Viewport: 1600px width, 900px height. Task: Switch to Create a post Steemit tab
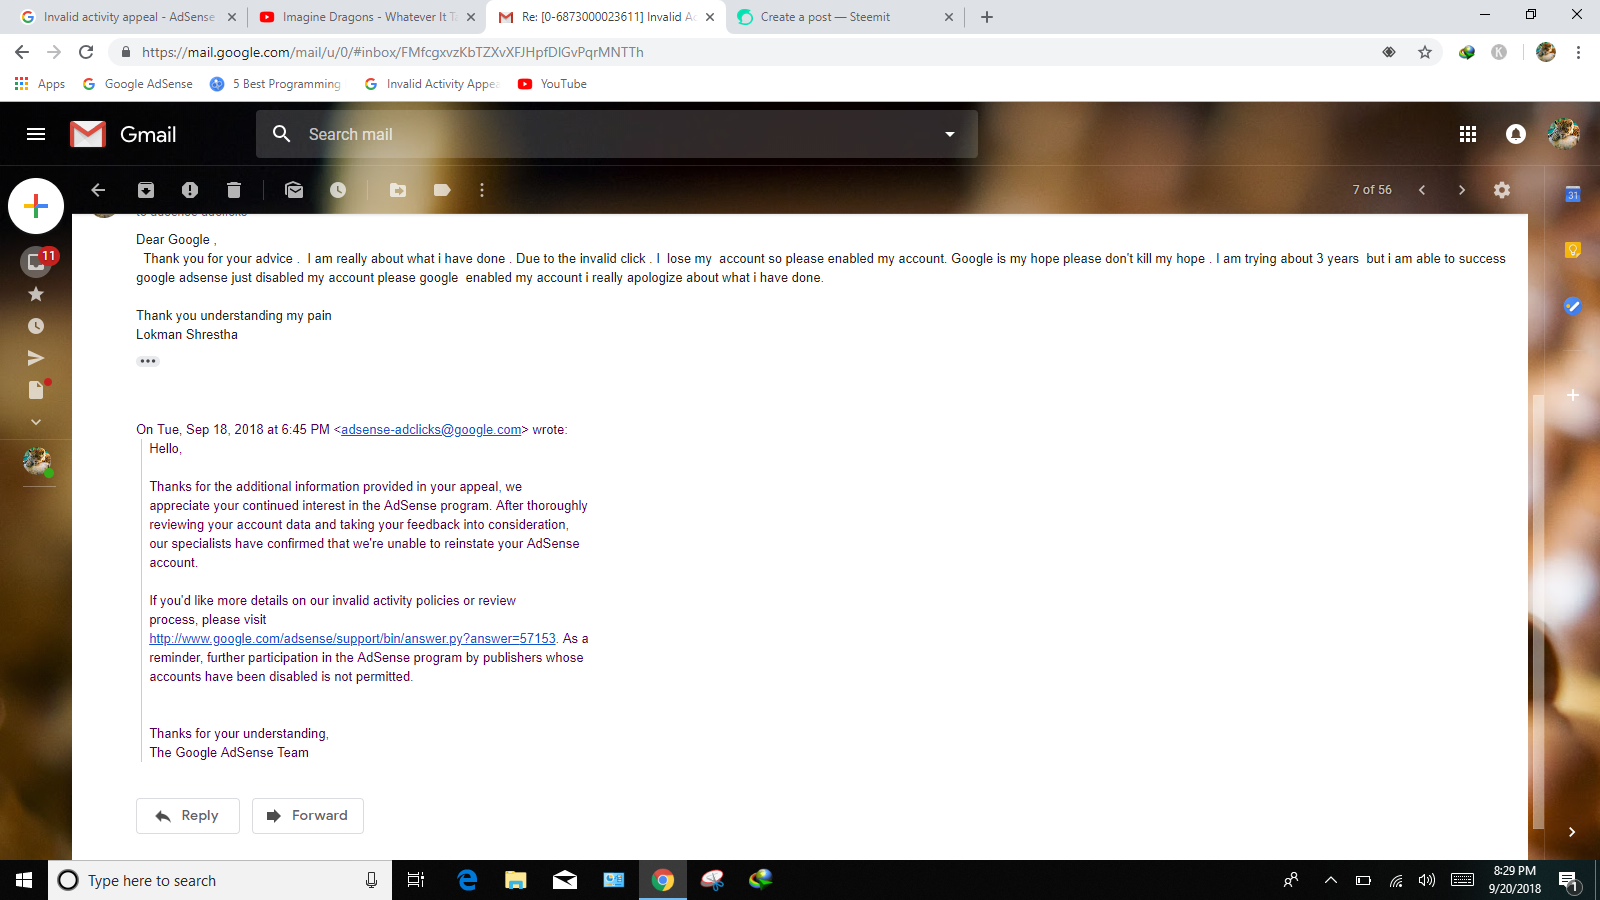pyautogui.click(x=845, y=17)
